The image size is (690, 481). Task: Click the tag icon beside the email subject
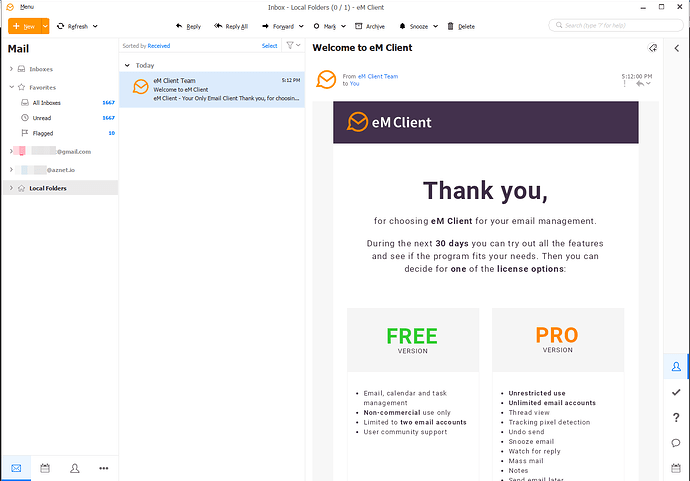[x=652, y=47]
